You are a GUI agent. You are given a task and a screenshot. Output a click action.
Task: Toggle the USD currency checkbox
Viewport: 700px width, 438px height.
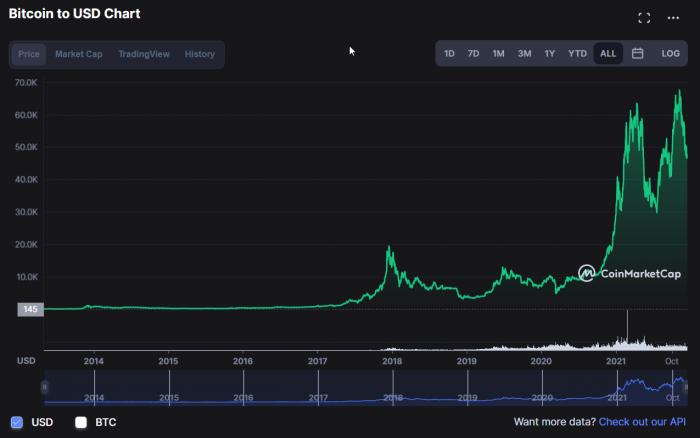(16, 422)
